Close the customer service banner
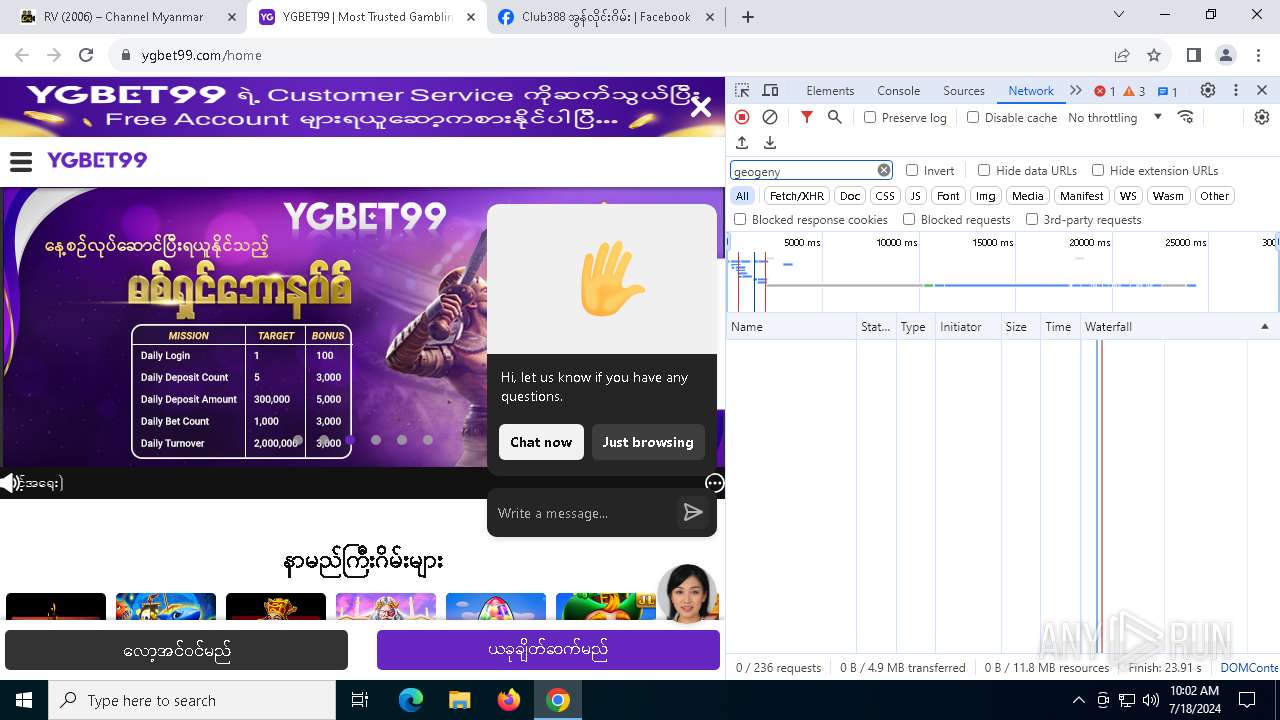 [701, 107]
